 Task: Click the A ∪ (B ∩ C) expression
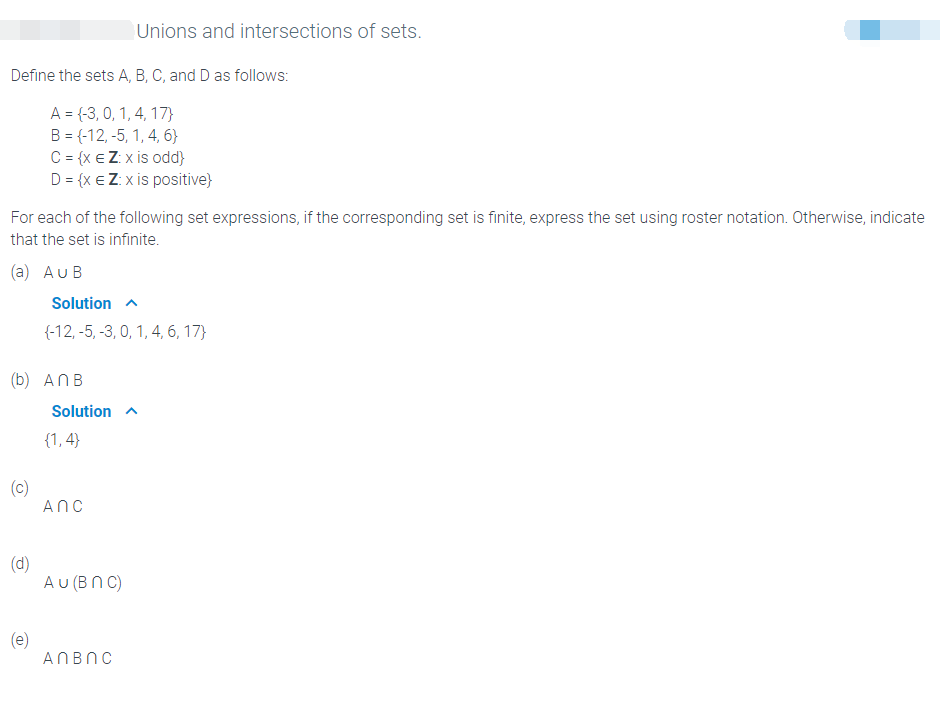pyautogui.click(x=81, y=582)
